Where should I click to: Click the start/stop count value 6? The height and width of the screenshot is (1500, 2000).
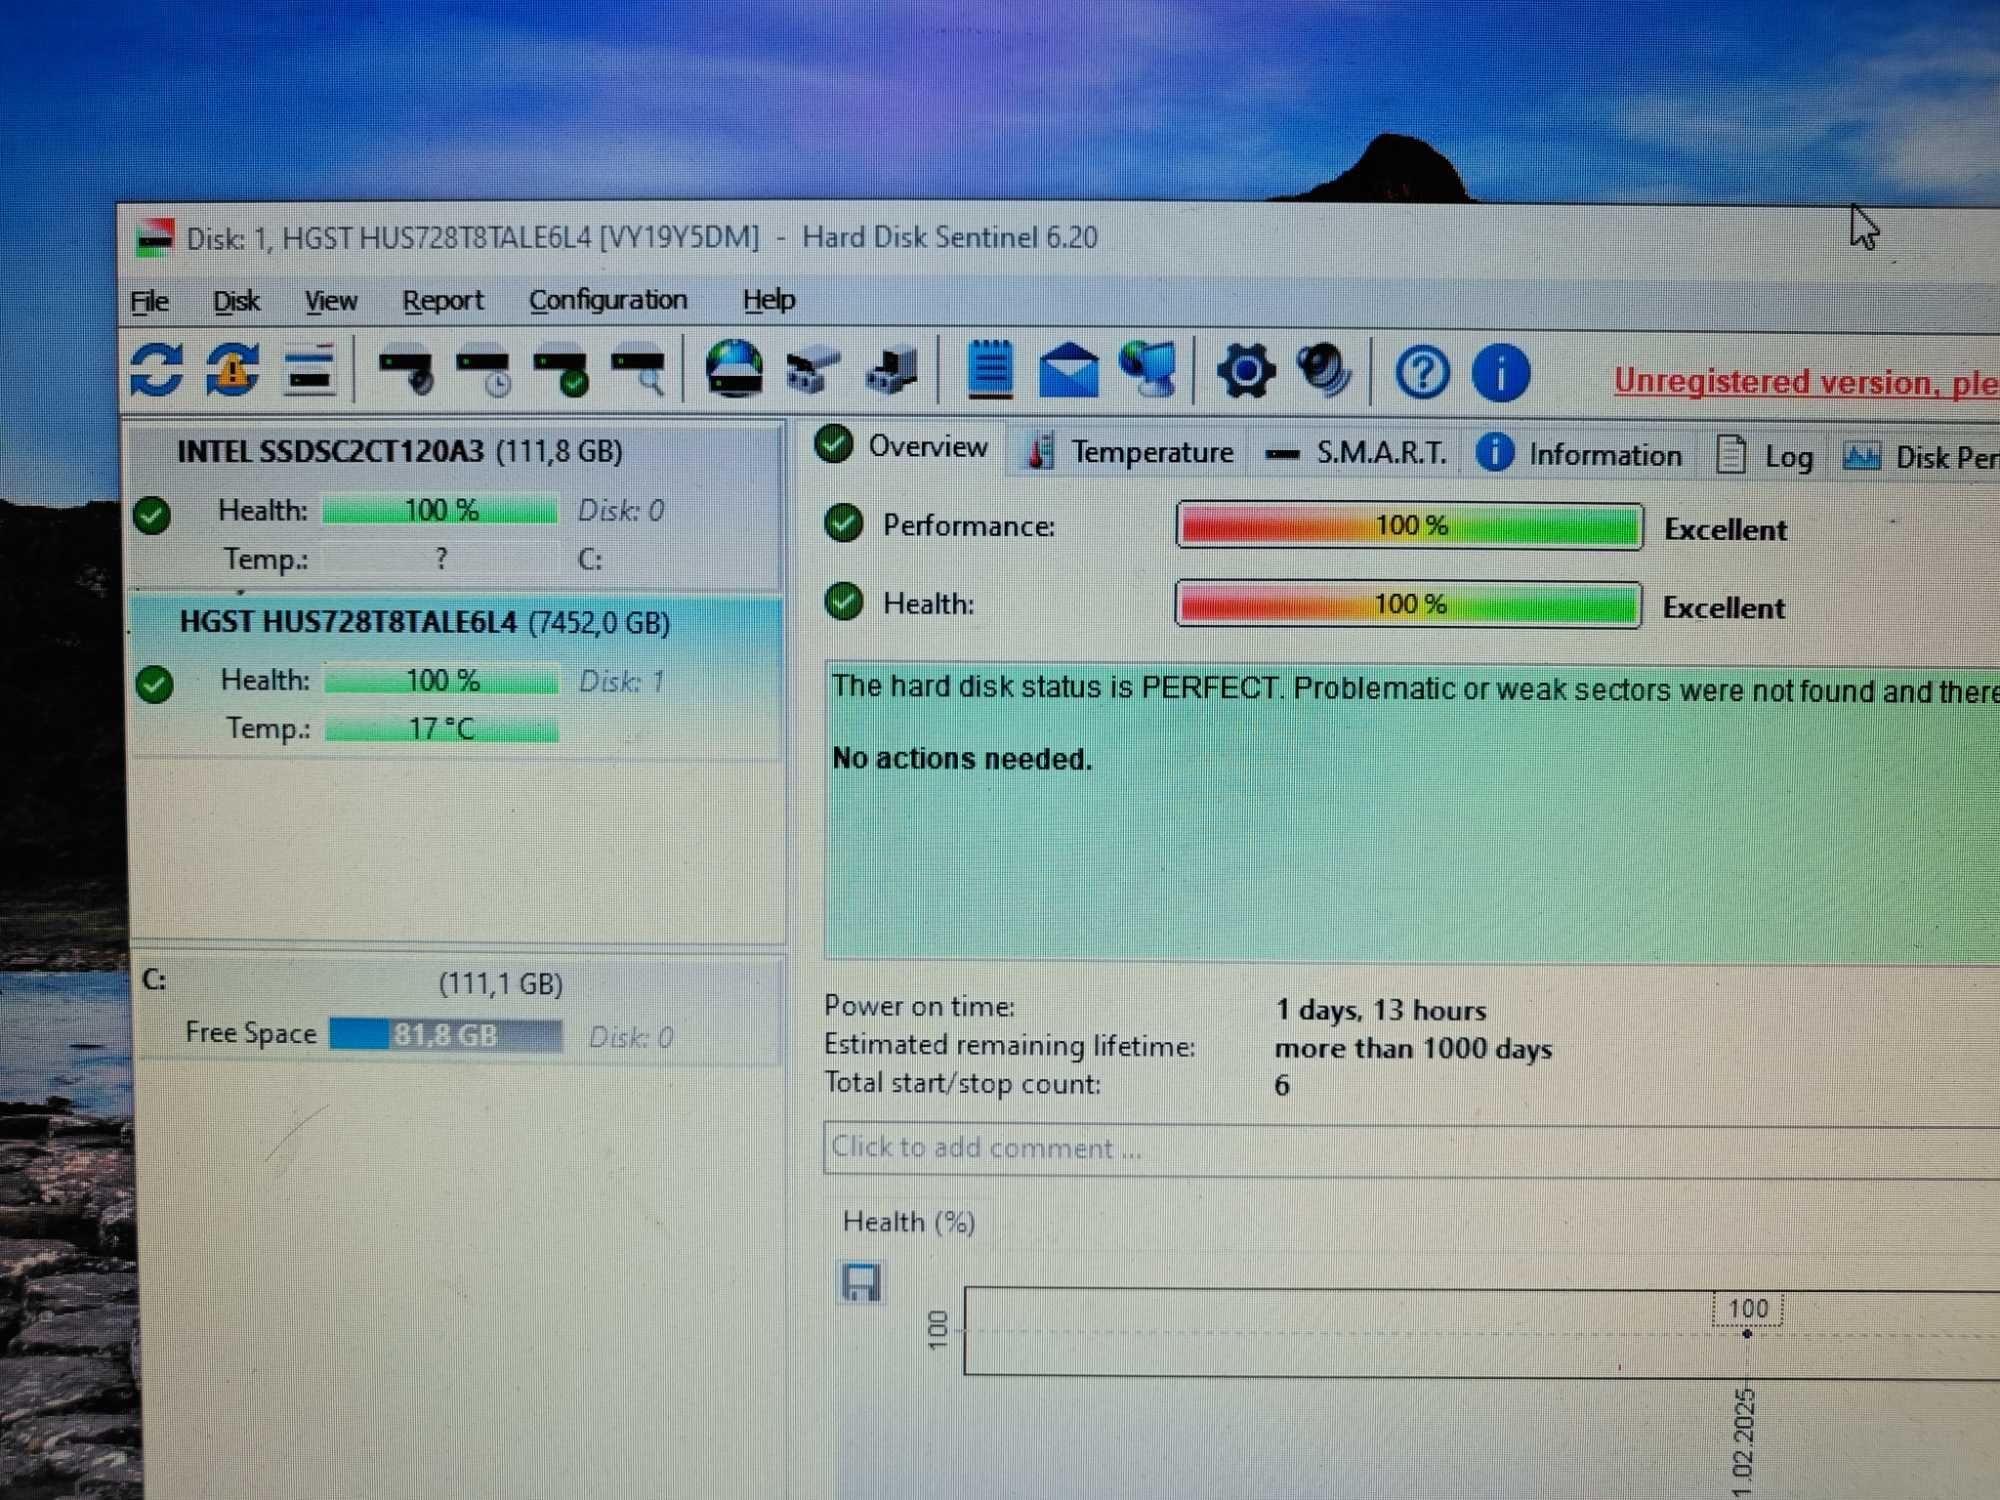1282,1086
